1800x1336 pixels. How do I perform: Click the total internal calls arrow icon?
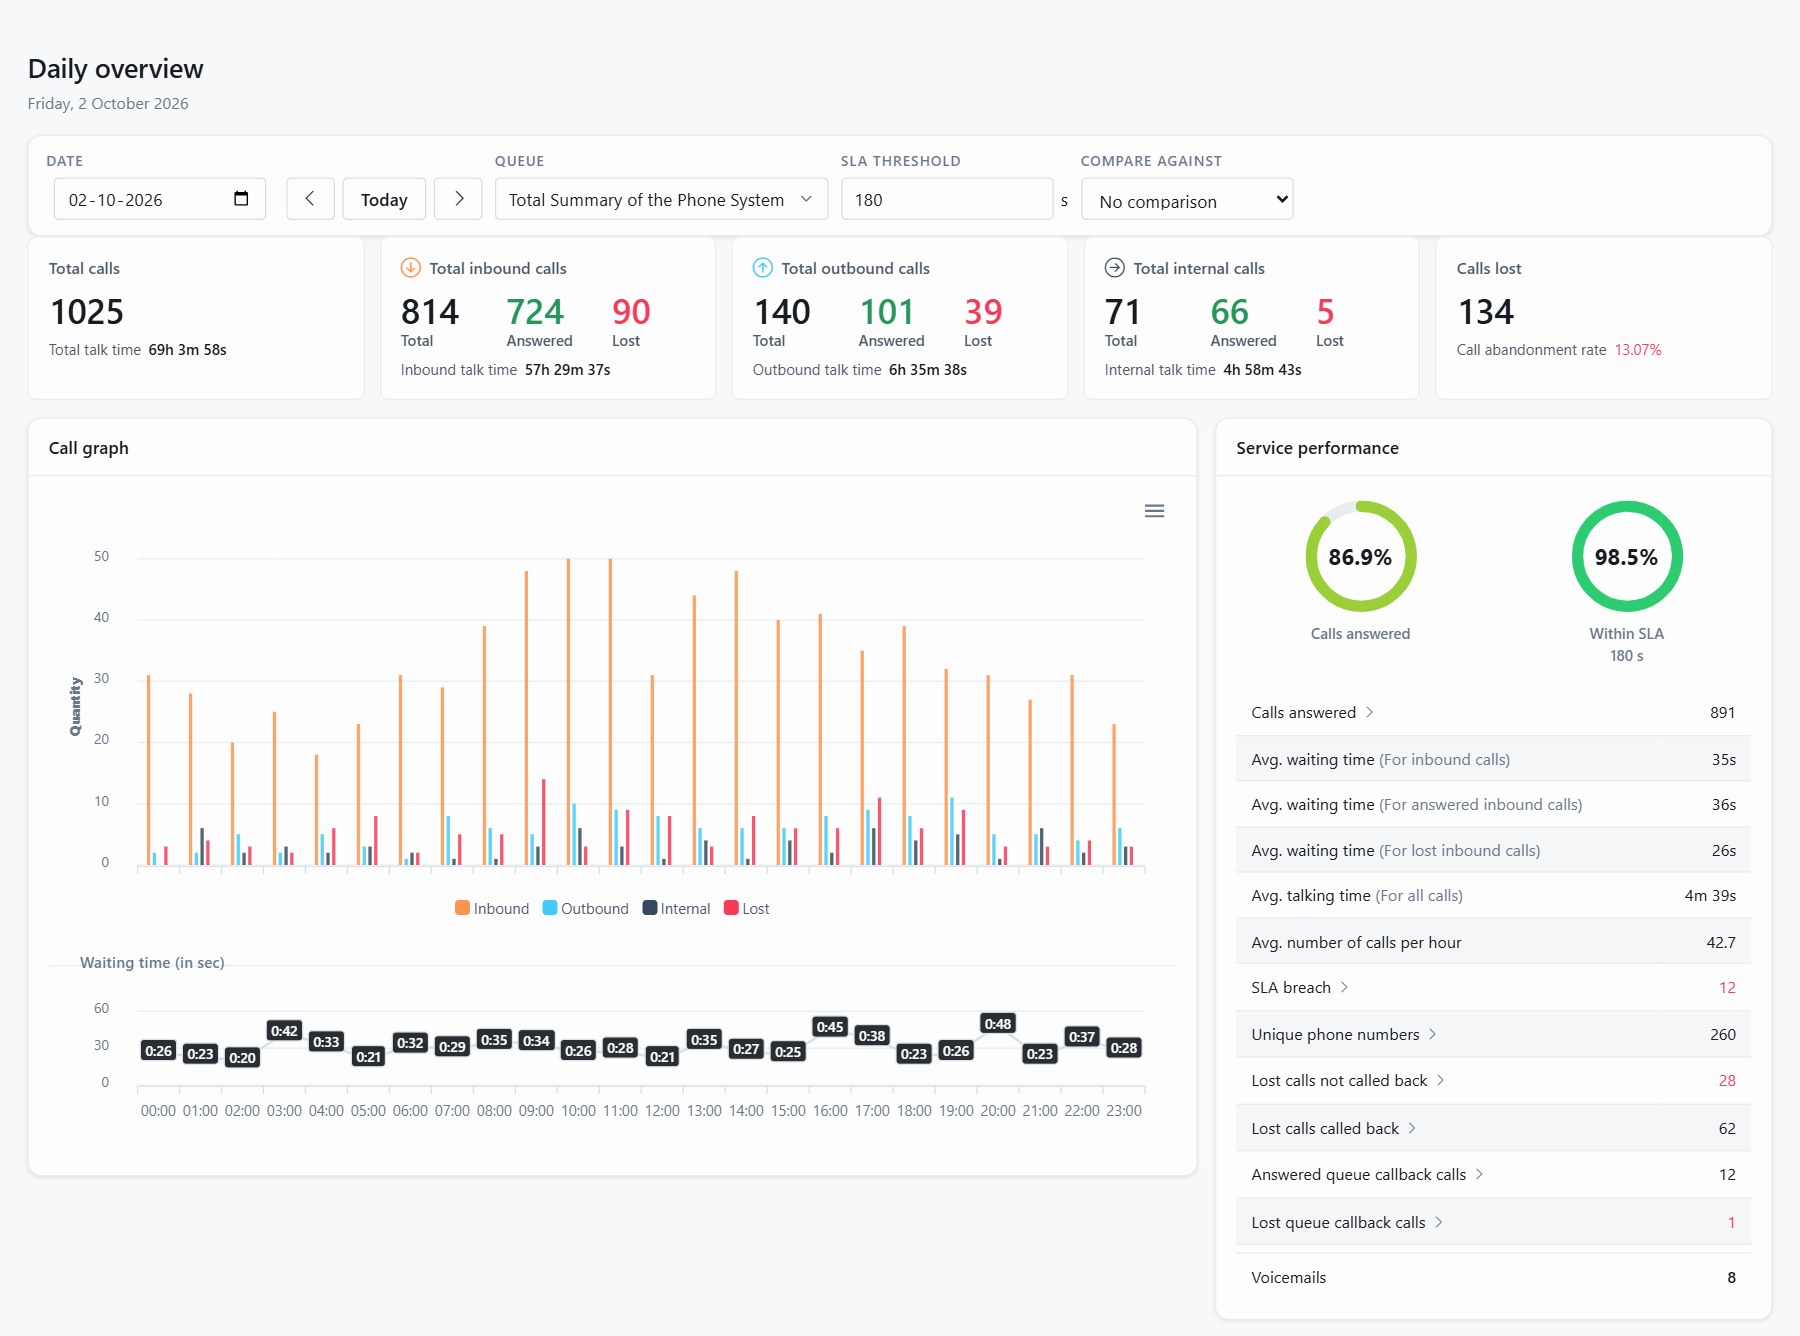point(1114,268)
